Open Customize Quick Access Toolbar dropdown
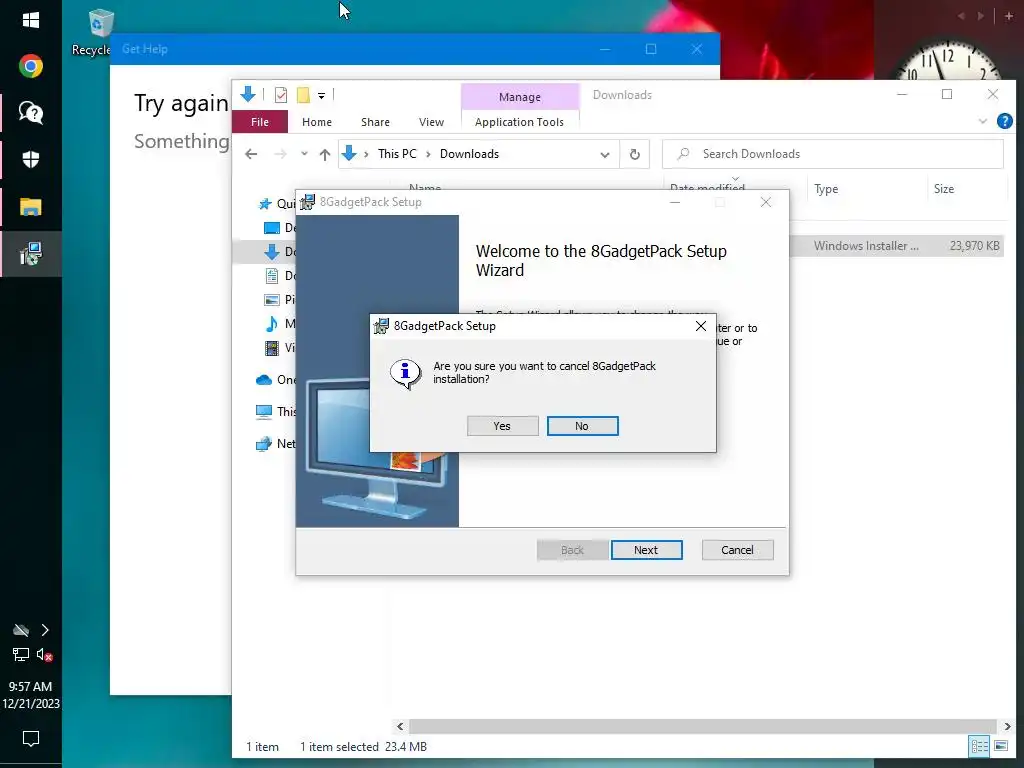 click(x=321, y=95)
